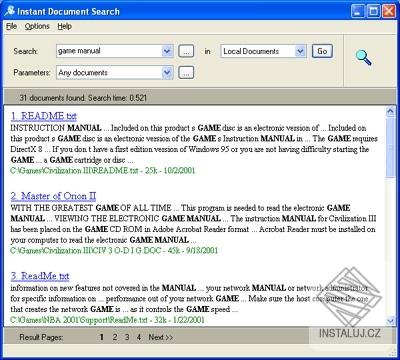Click the CIV 3 O-D I G.DOC path
Screen dimensions: 400x360
[x=114, y=250]
